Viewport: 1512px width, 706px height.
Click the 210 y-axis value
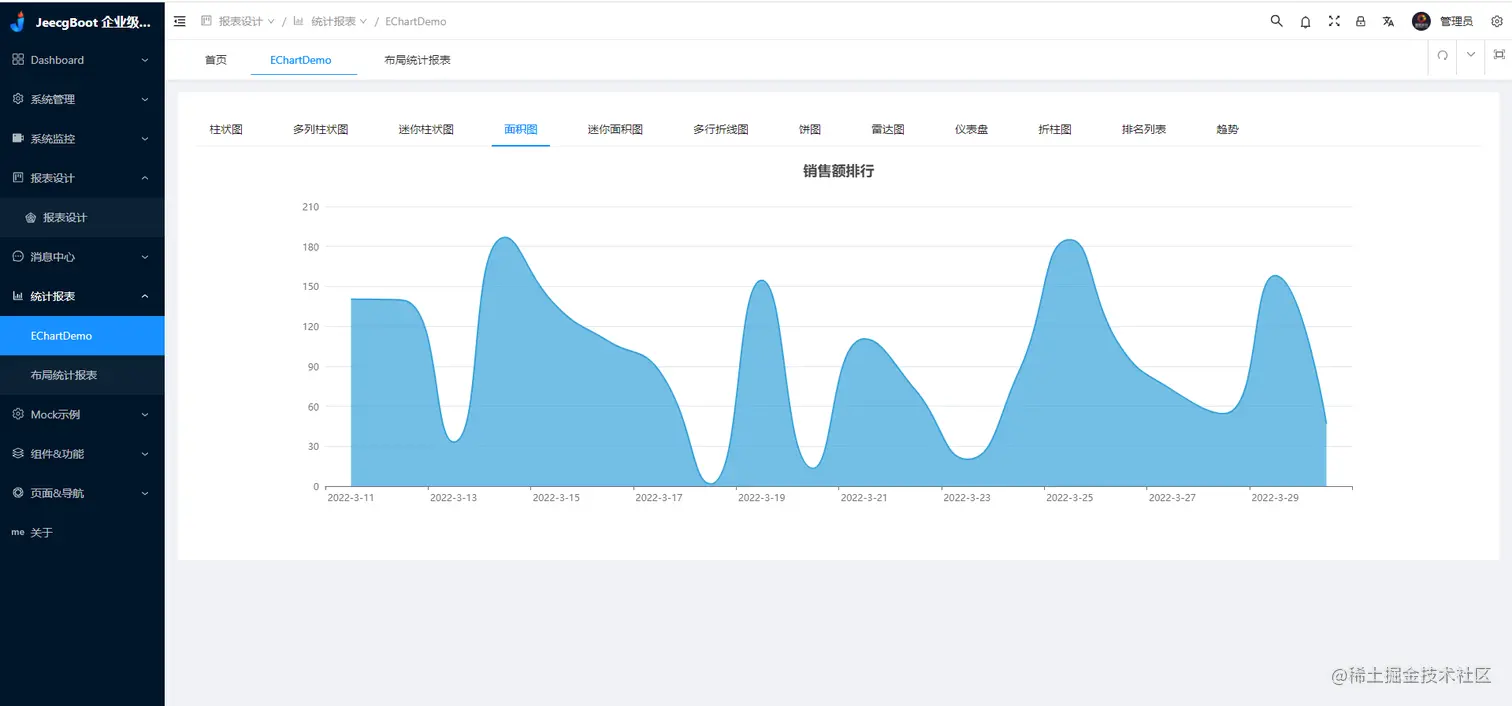click(x=311, y=207)
